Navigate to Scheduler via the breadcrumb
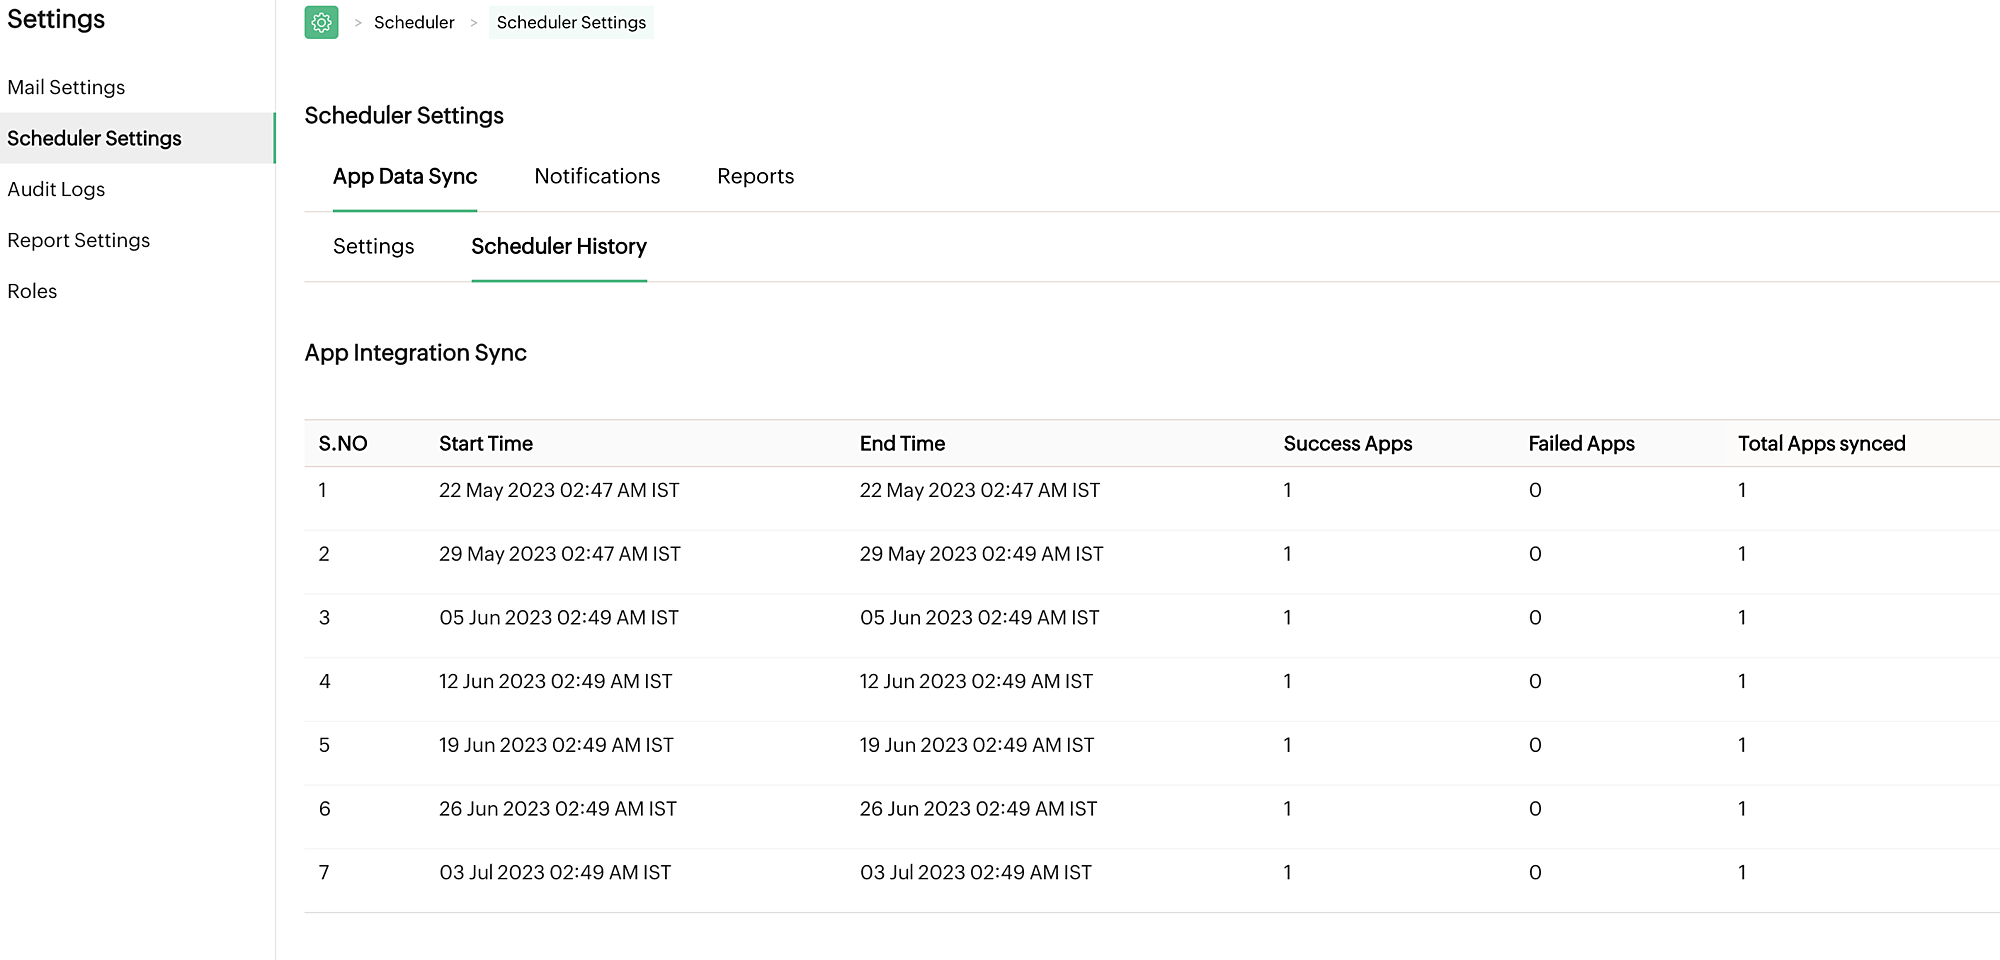This screenshot has height=960, width=2000. click(x=414, y=22)
